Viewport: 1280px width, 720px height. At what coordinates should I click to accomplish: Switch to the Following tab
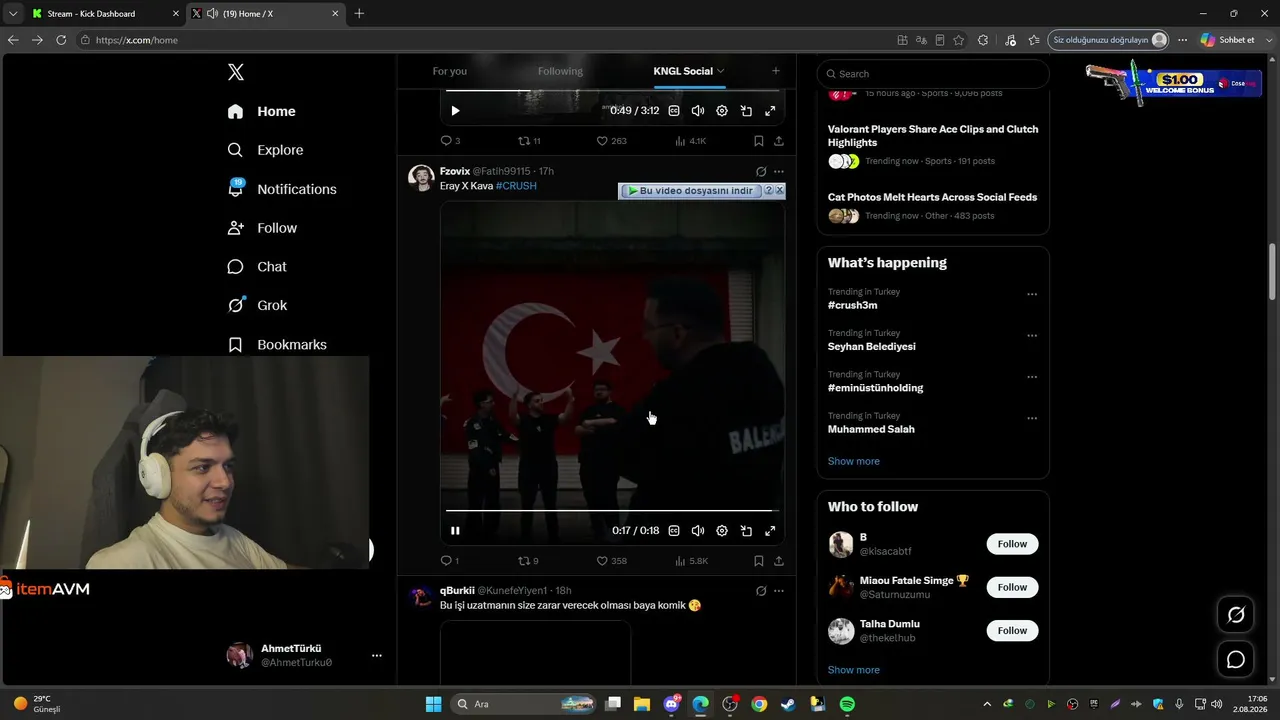pyautogui.click(x=560, y=71)
